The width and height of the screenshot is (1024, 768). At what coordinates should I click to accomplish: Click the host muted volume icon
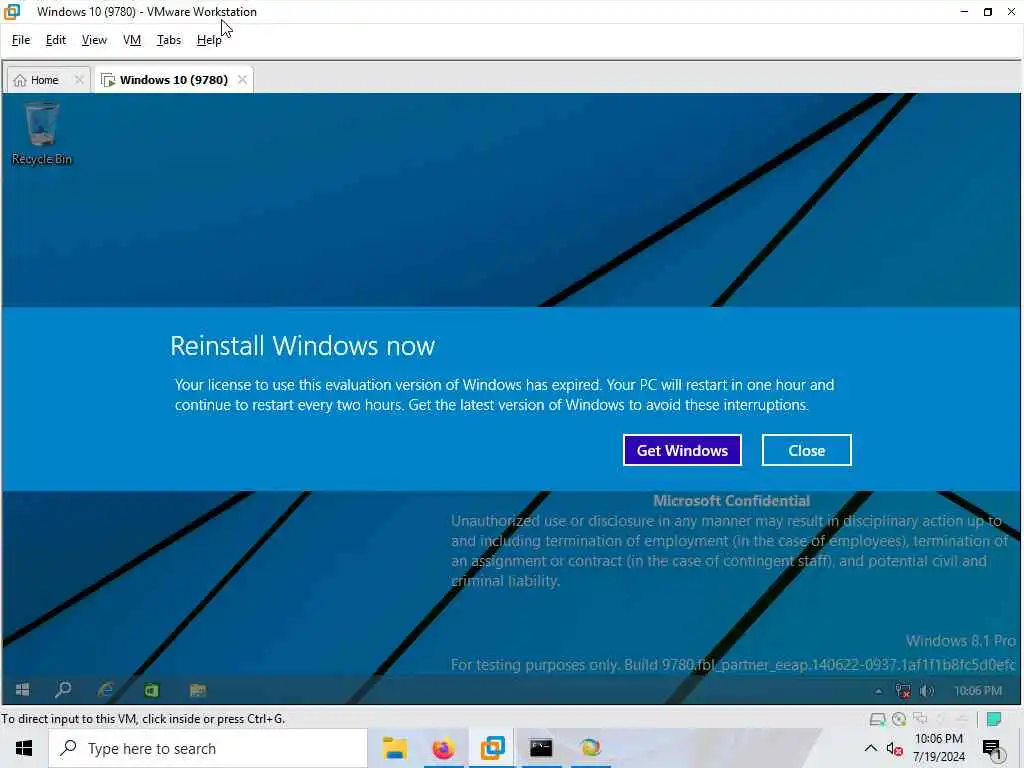[x=895, y=749]
